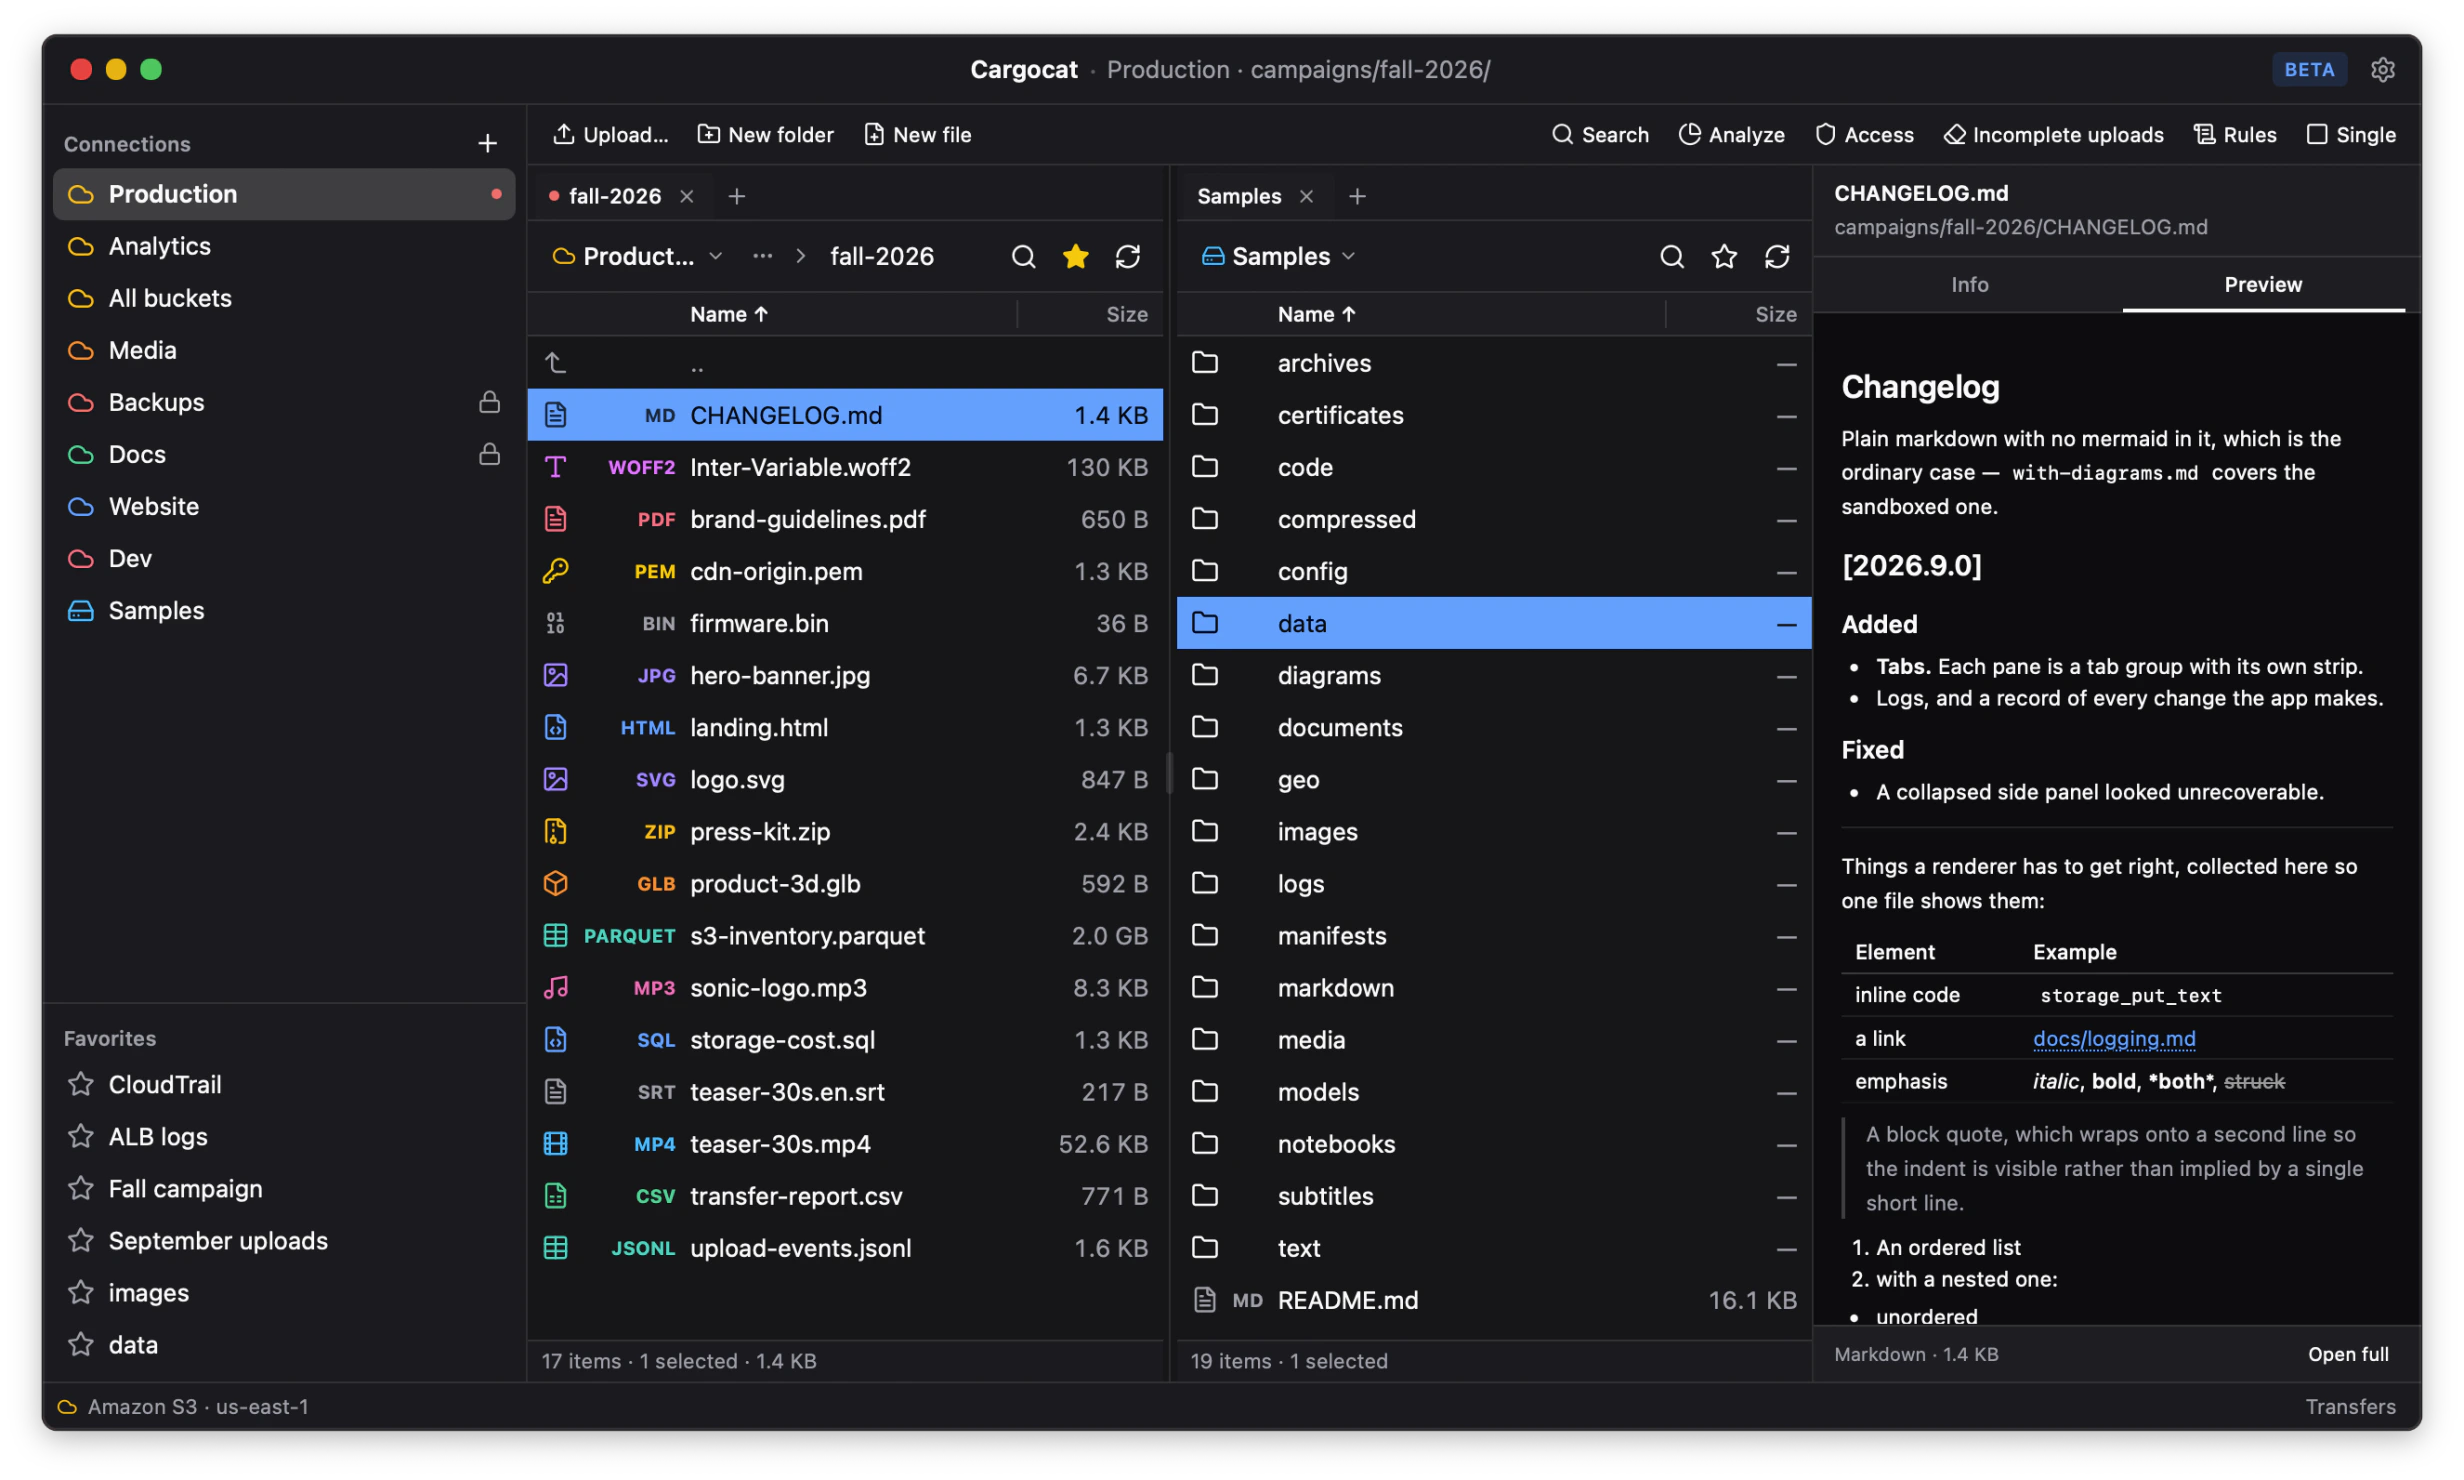The width and height of the screenshot is (2464, 1480).
Task: Click the pane divider handle between file lists
Action: 1169,772
